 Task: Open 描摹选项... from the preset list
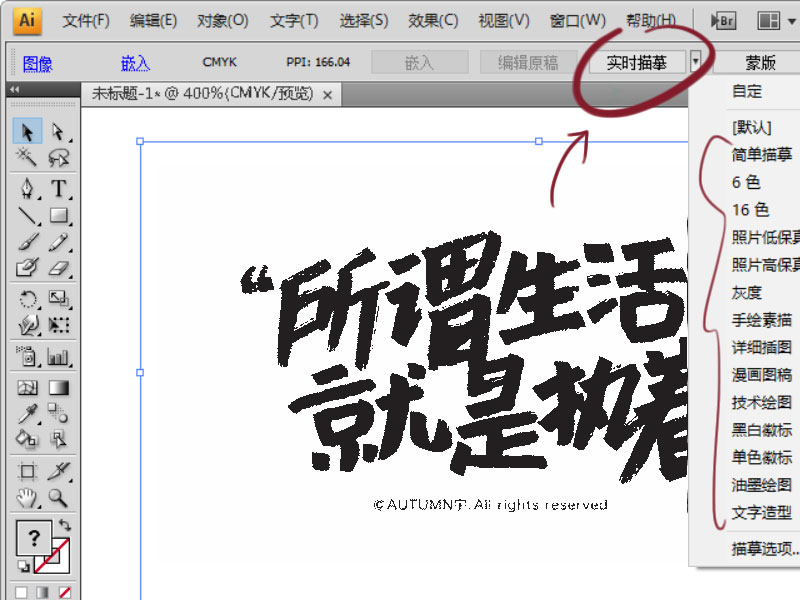(x=765, y=548)
